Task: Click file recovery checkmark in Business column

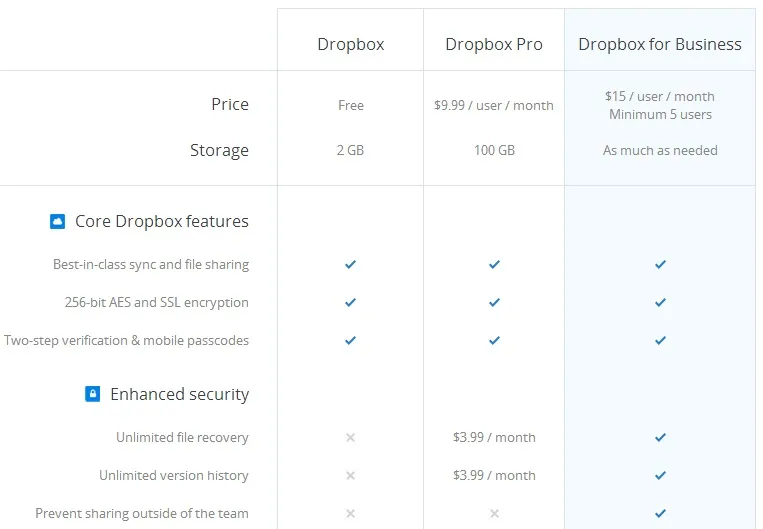Action: point(660,438)
